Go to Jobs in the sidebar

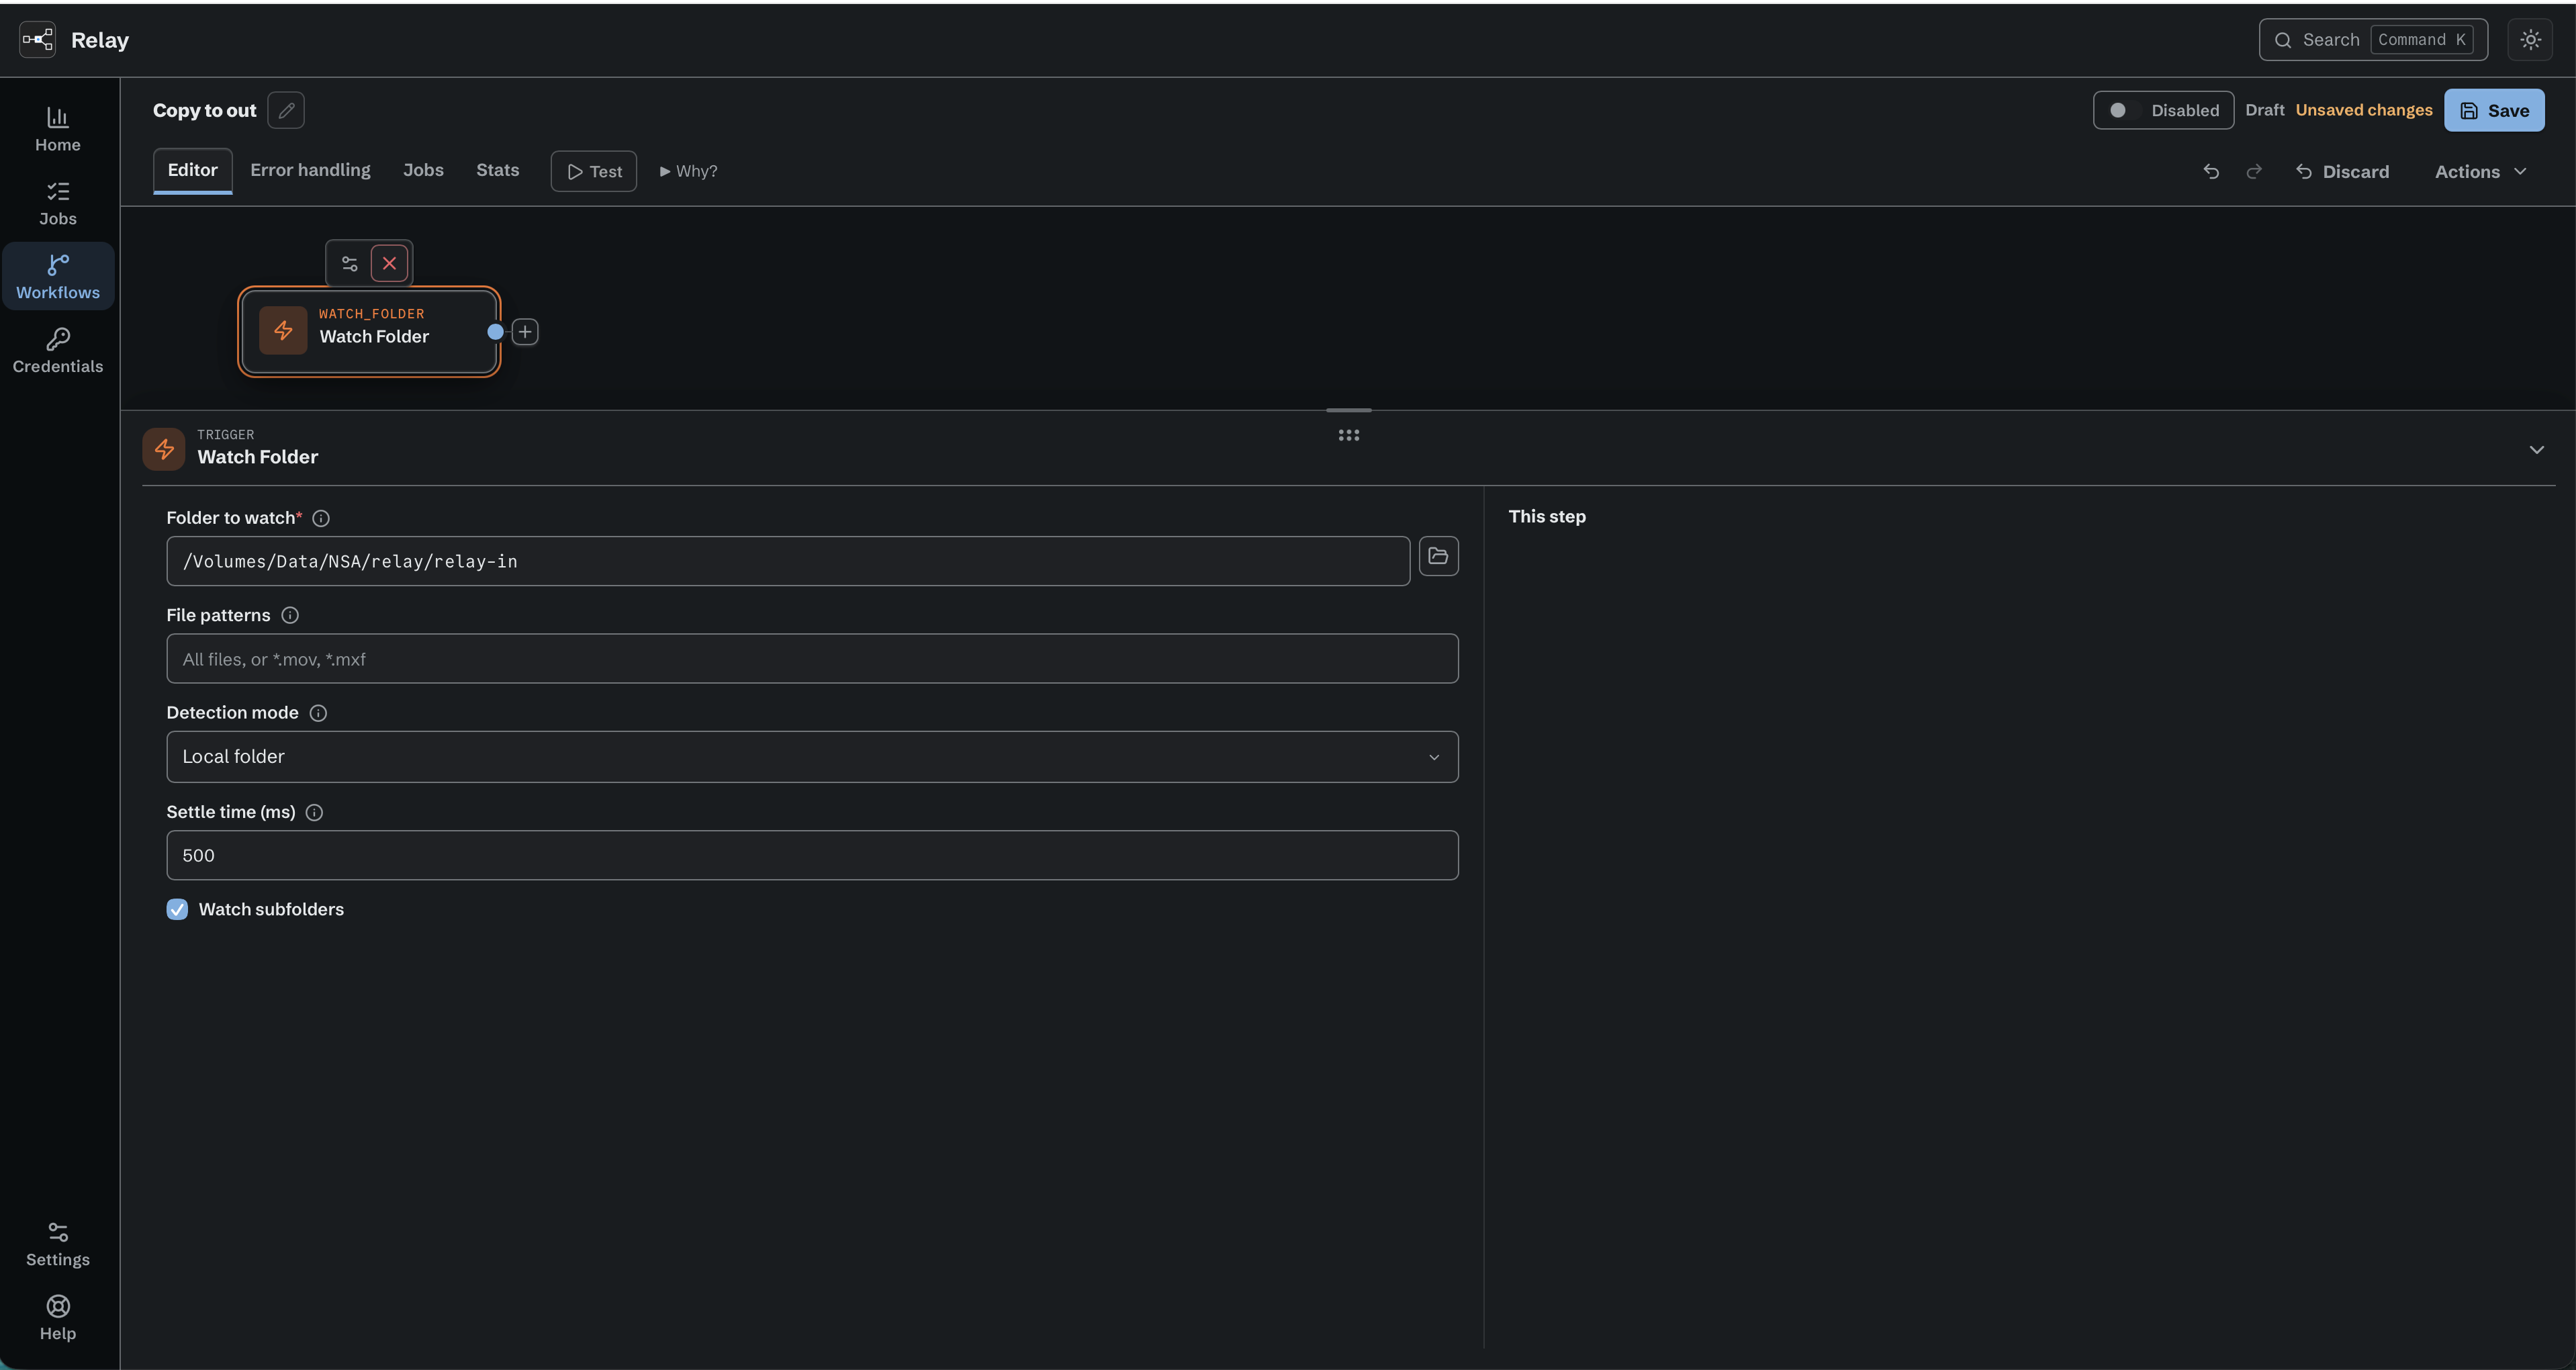[58, 203]
